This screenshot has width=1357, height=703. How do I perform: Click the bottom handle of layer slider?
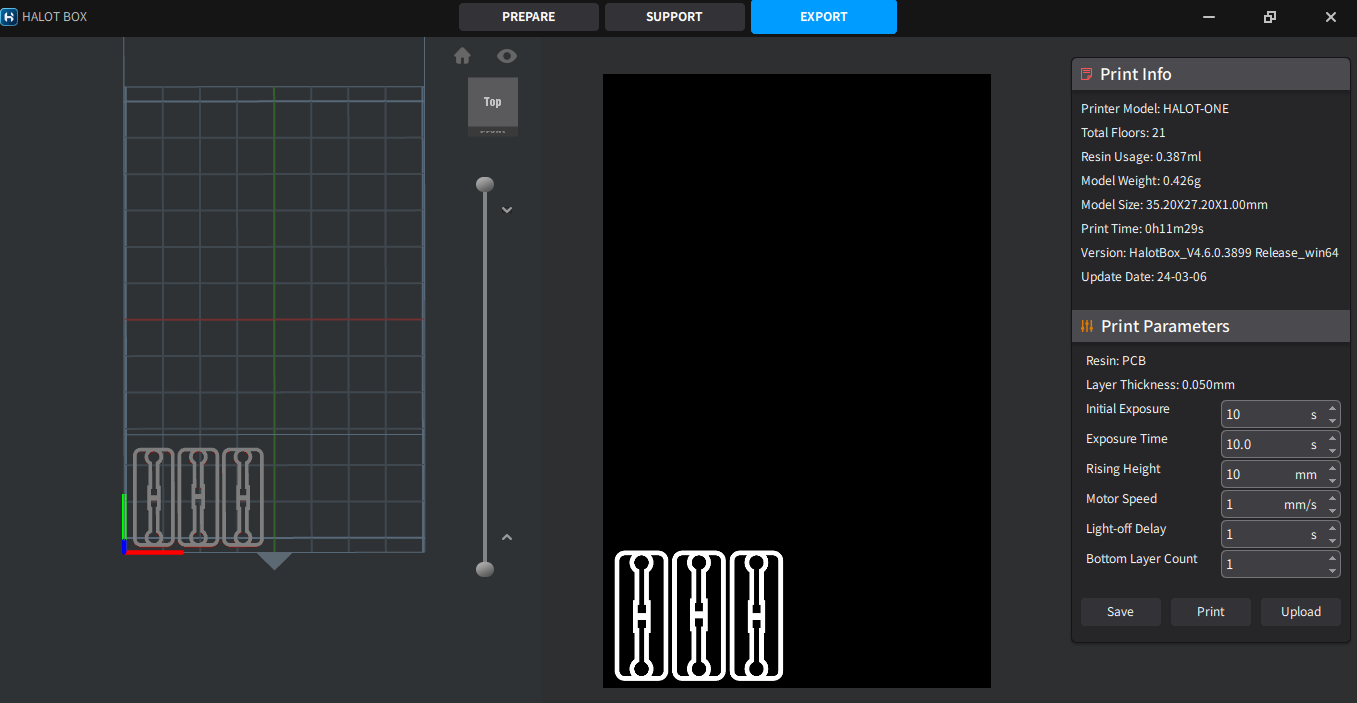tap(485, 569)
